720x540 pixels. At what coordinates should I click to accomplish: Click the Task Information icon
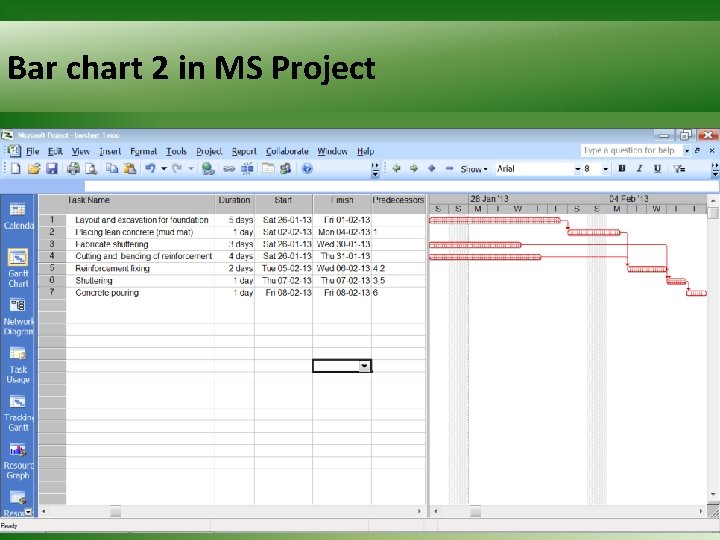click(268, 169)
